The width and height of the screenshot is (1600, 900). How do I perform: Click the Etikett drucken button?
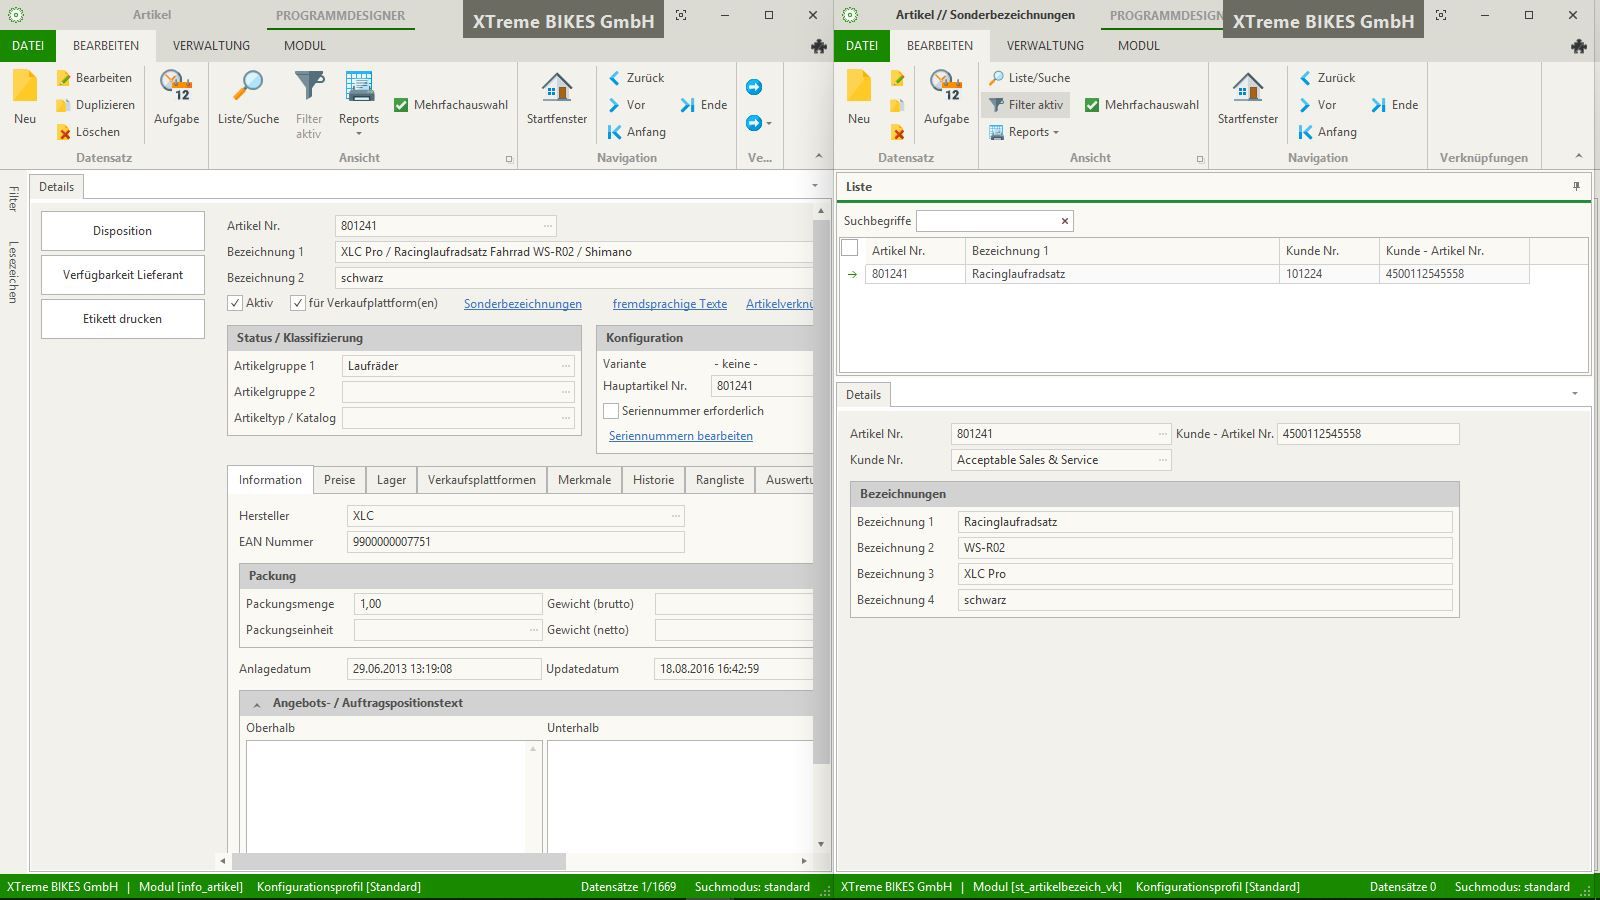click(x=122, y=319)
